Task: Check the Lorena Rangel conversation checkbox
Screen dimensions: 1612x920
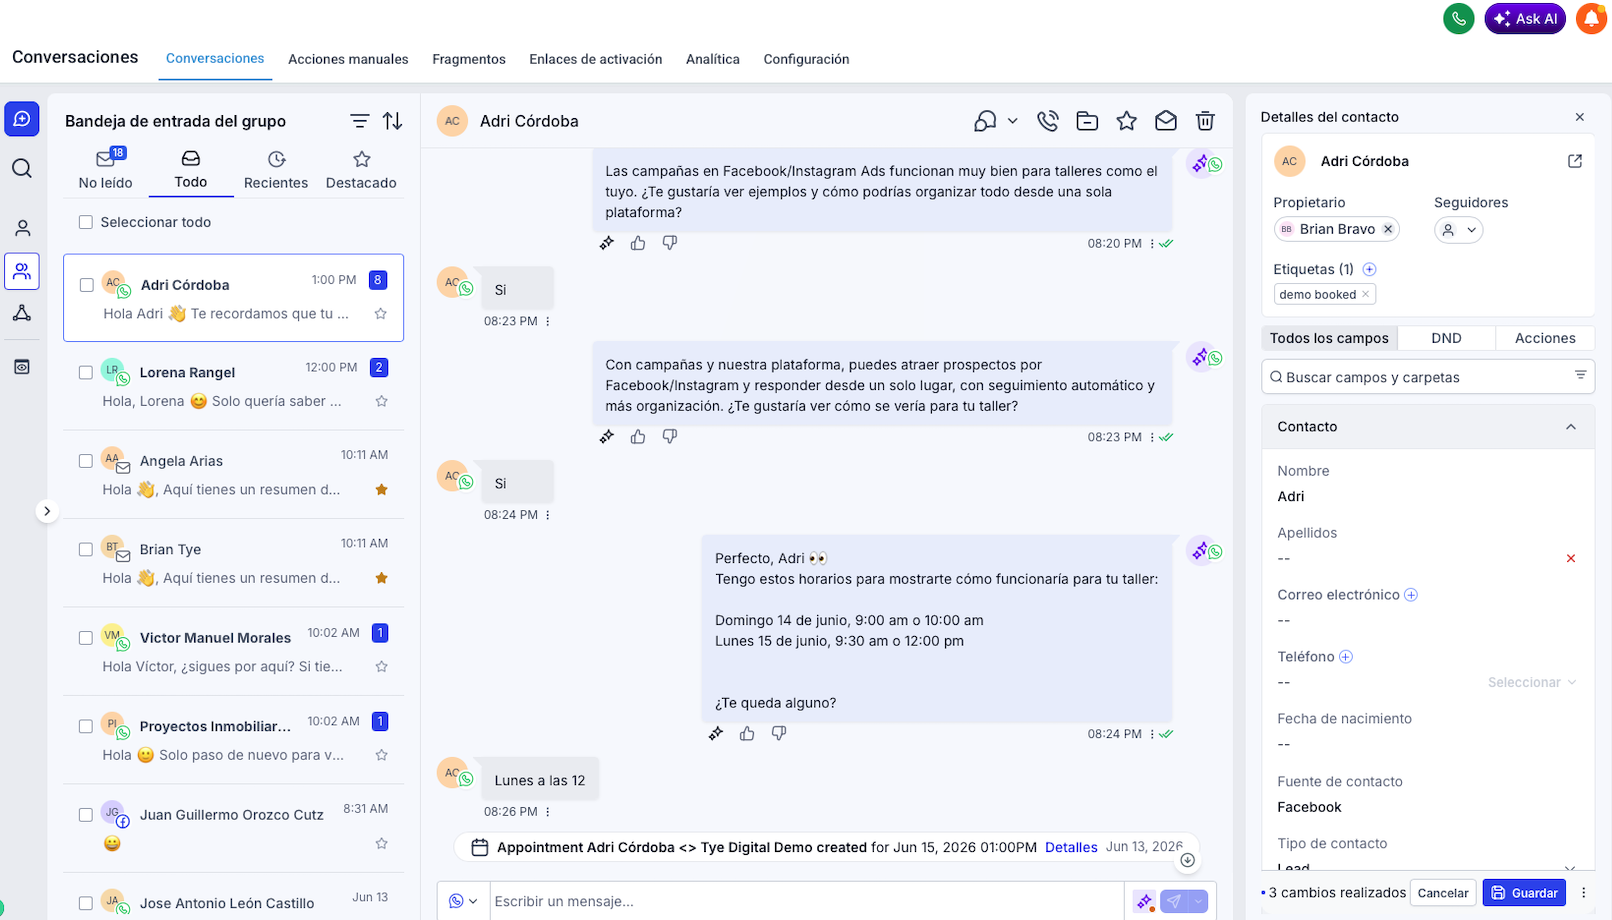Action: pyautogui.click(x=86, y=372)
